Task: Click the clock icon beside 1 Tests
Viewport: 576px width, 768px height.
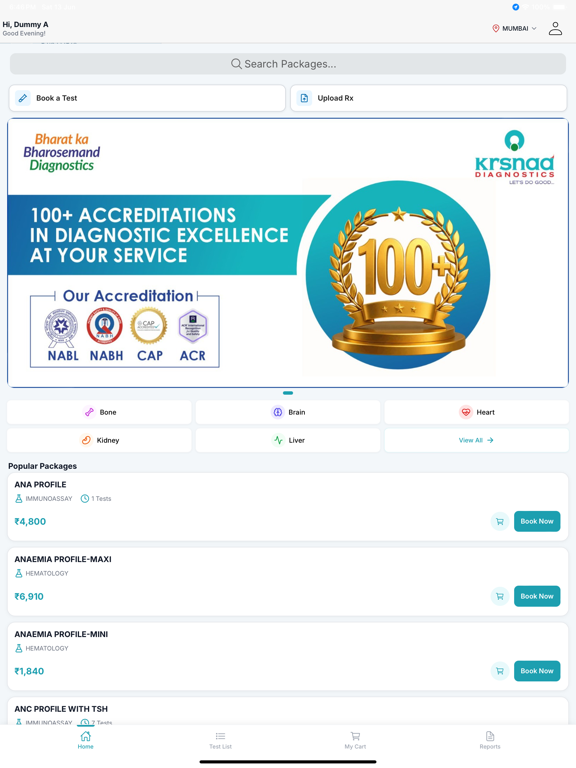Action: [85, 499]
